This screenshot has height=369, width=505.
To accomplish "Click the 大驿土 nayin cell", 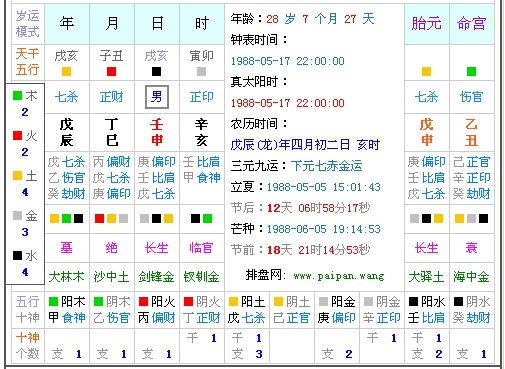I will pyautogui.click(x=426, y=277).
